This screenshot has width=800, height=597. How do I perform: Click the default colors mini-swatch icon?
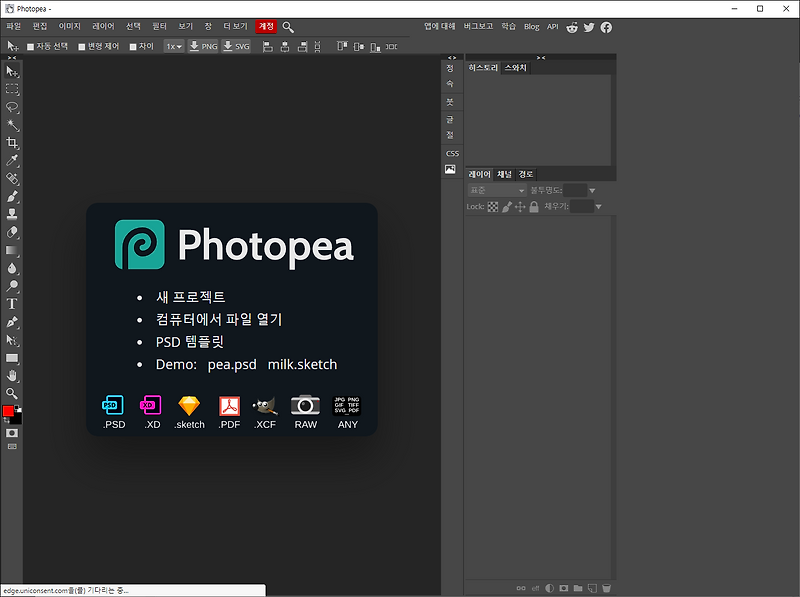pyautogui.click(x=18, y=408)
